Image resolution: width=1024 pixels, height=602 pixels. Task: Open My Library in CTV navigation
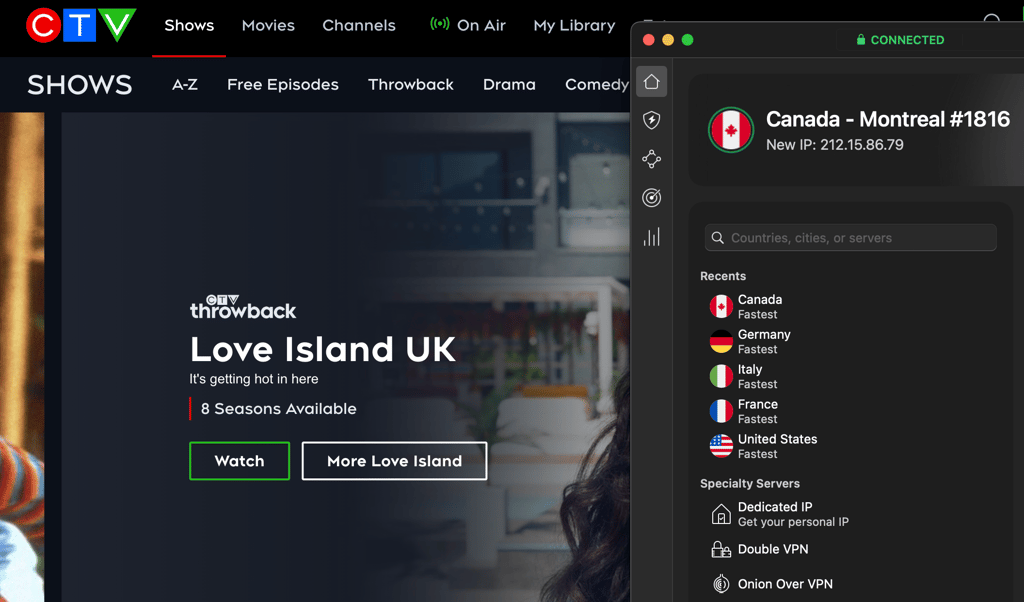[574, 25]
